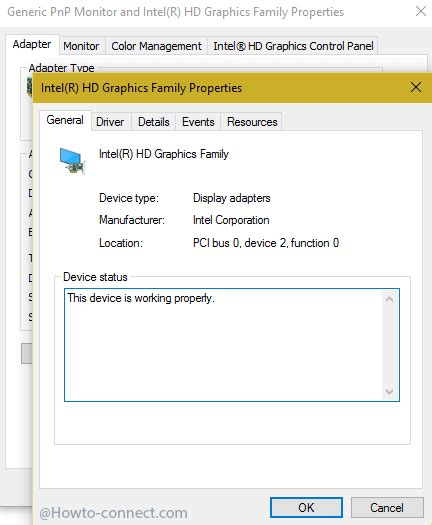
Task: Click the Cancel button
Action: coord(387,508)
